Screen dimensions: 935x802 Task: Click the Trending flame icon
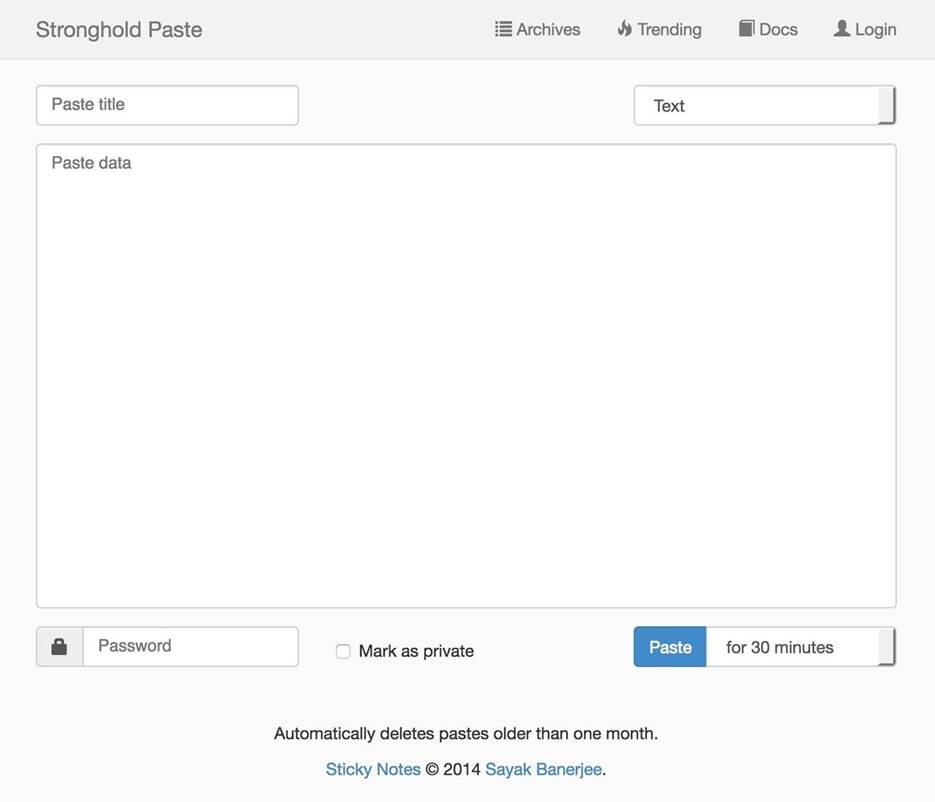tap(625, 29)
